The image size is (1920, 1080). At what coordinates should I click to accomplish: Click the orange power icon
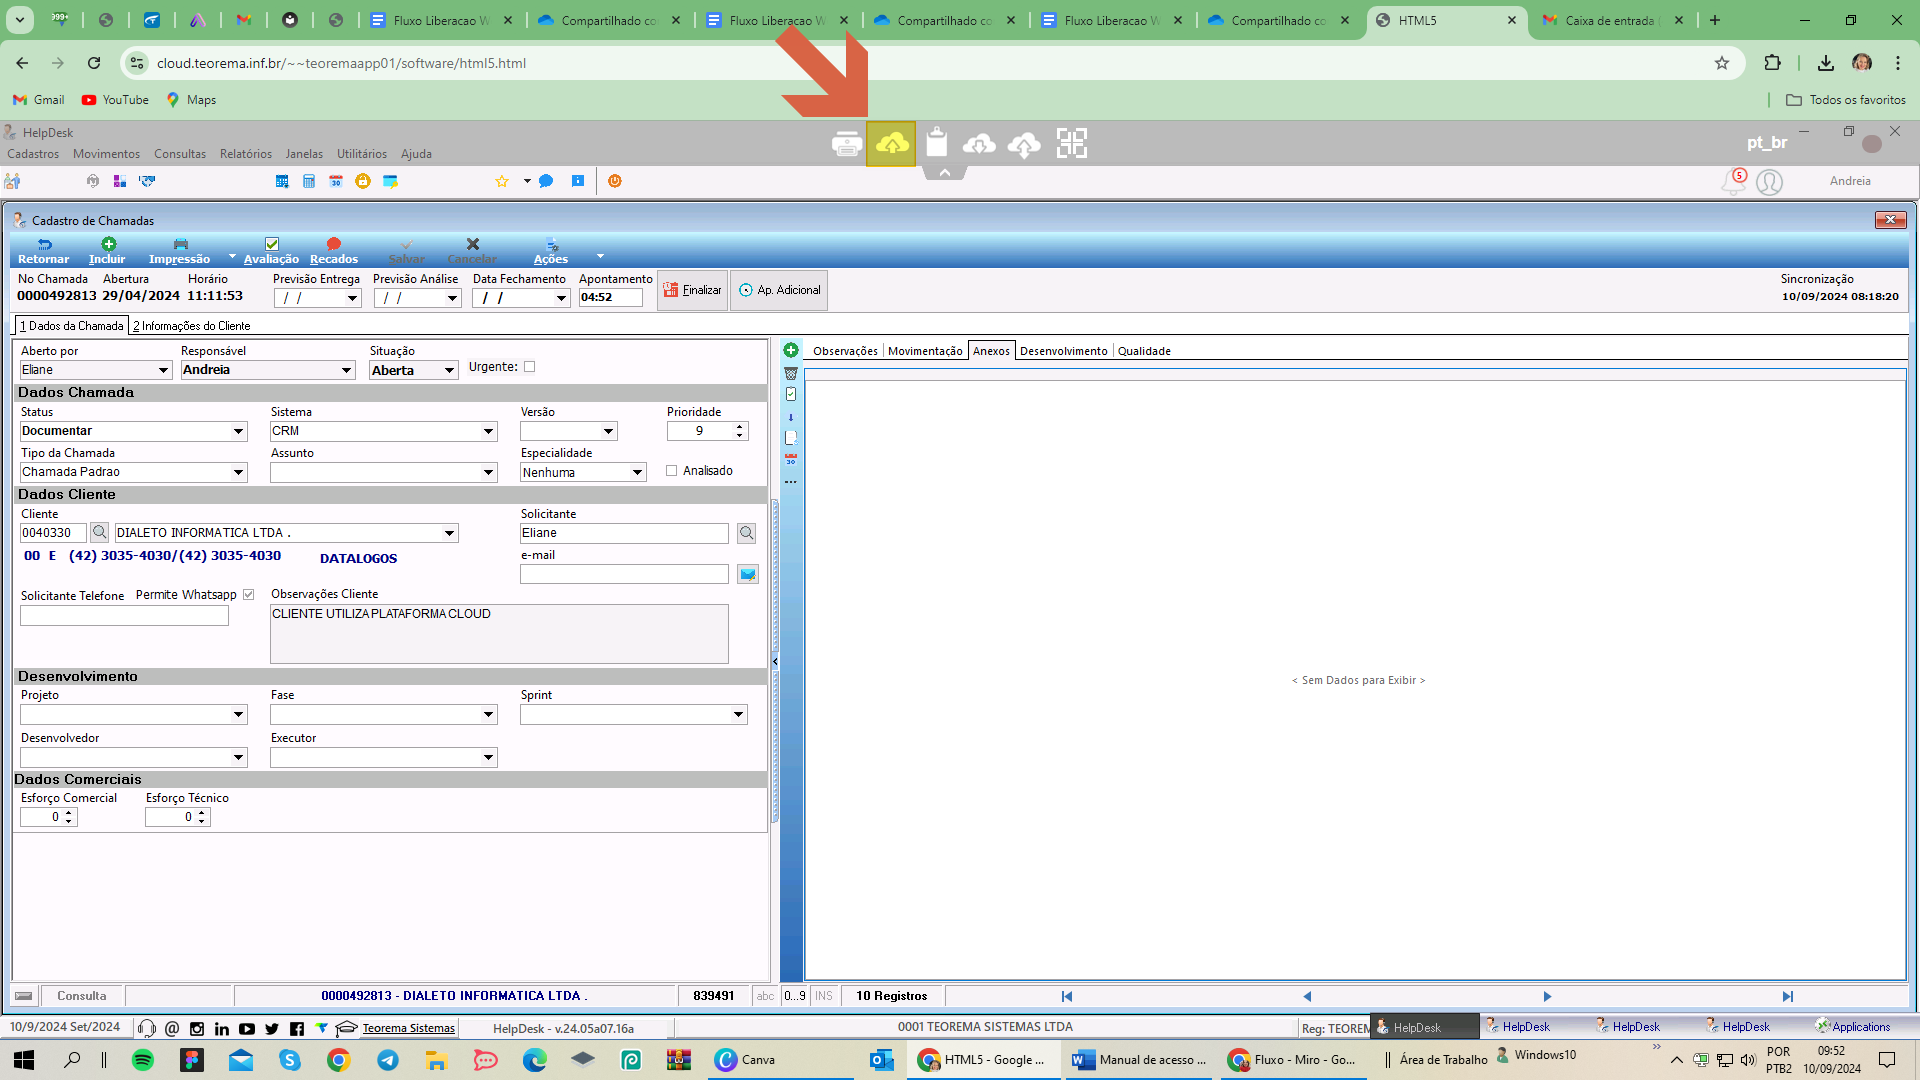[615, 181]
